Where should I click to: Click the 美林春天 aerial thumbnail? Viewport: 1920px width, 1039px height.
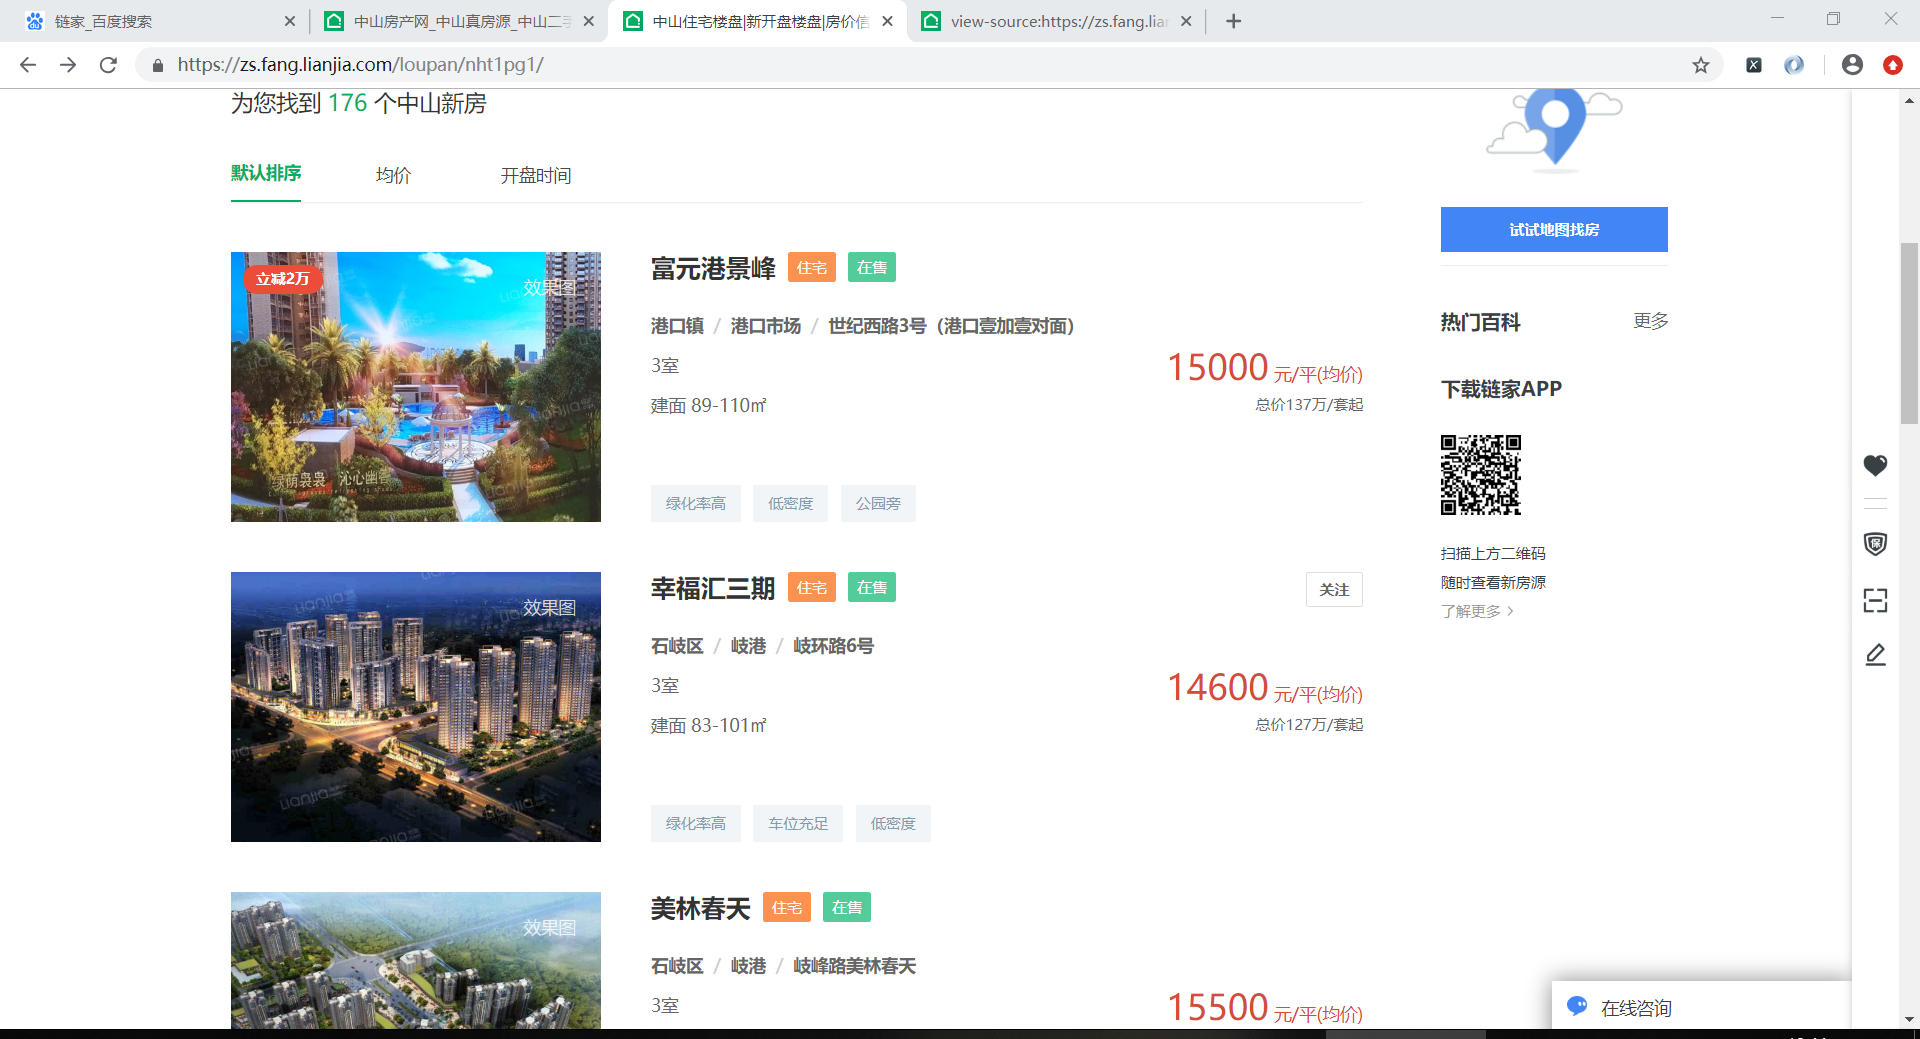click(x=416, y=960)
